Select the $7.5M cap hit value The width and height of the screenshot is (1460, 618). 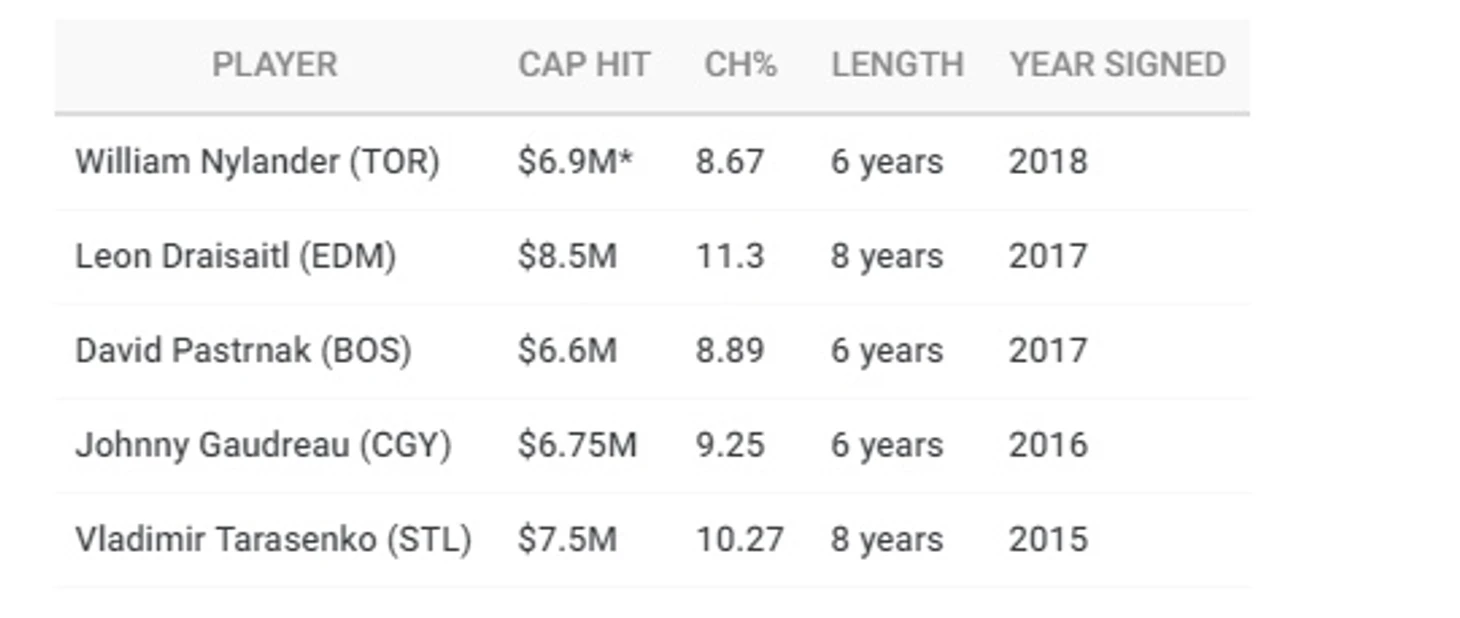[567, 540]
